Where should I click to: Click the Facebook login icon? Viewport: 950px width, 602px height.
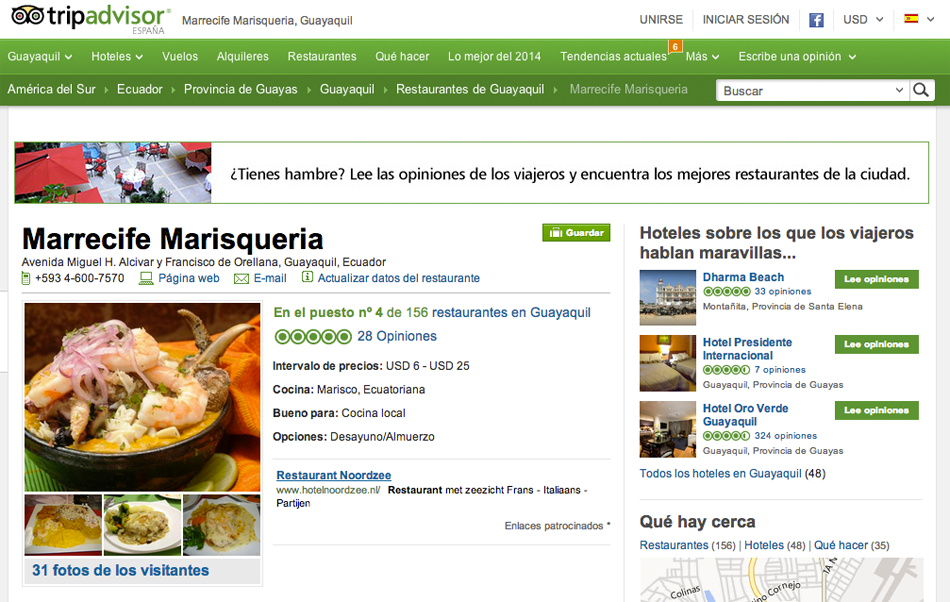click(x=816, y=20)
